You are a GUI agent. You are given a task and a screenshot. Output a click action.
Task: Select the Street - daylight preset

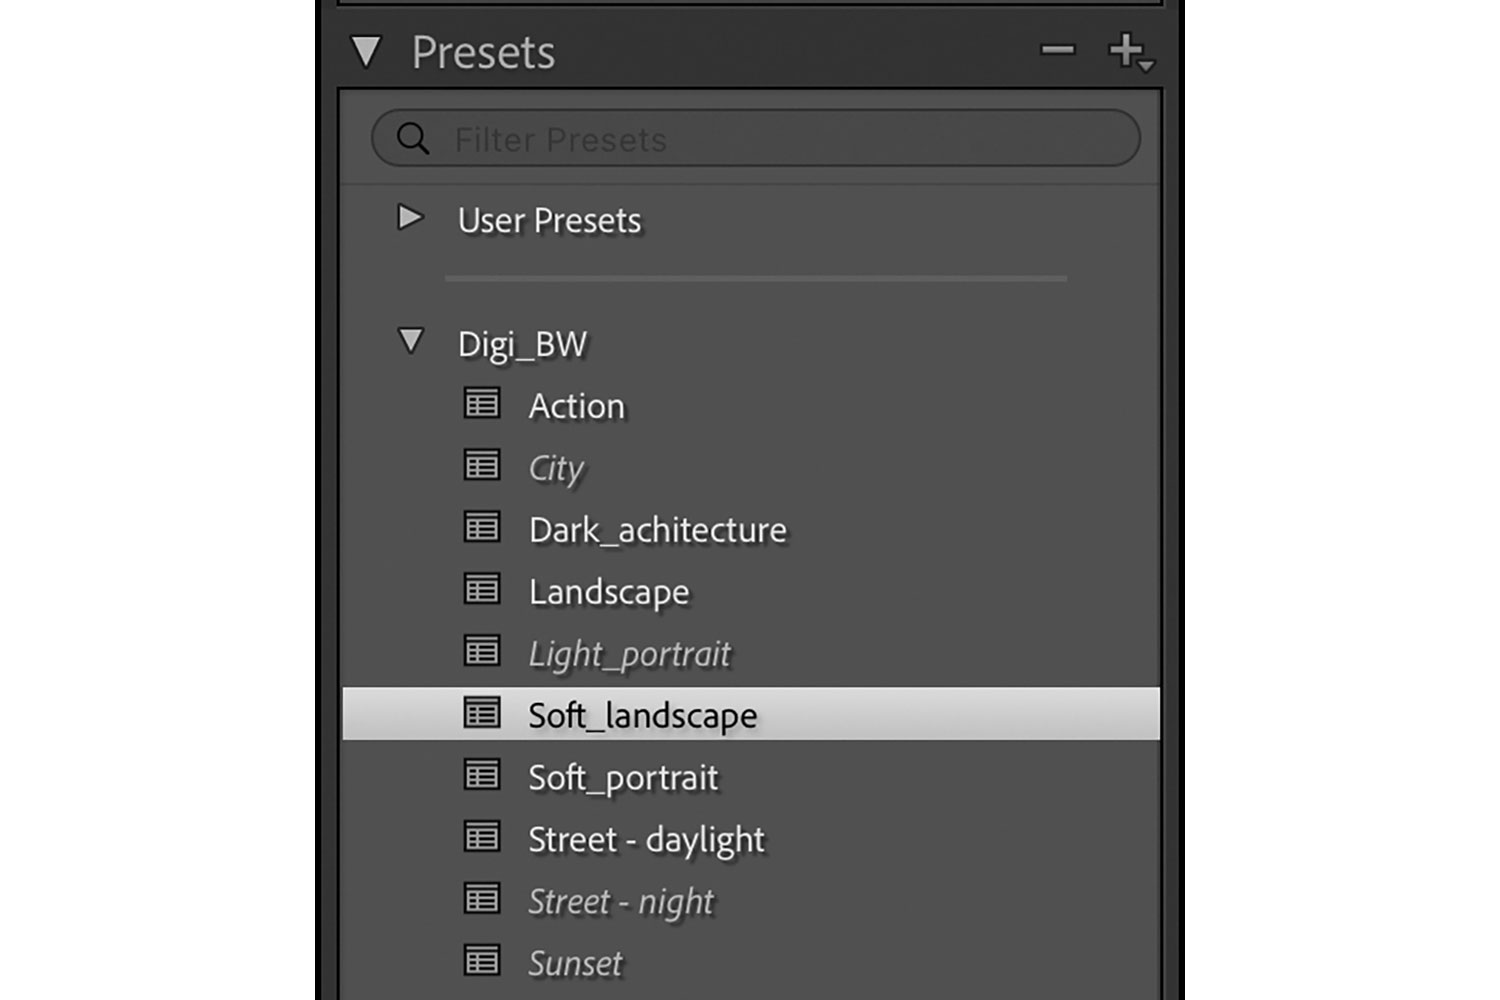646,840
